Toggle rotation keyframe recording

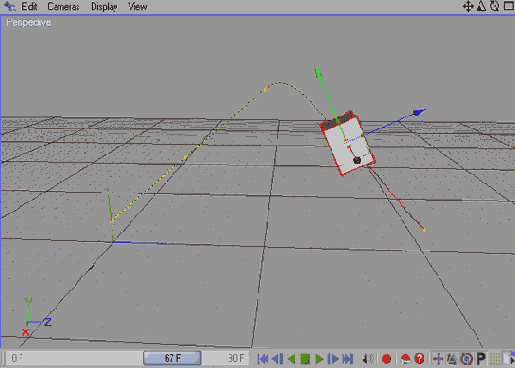[x=466, y=359]
